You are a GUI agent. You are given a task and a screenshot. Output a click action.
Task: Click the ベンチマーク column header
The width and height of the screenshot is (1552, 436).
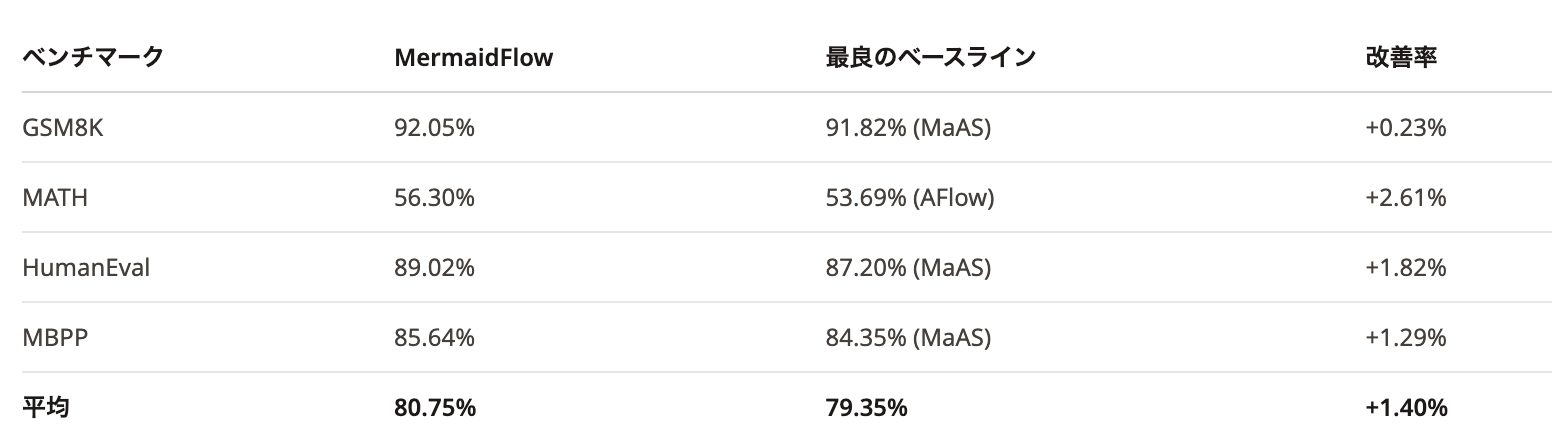(92, 57)
